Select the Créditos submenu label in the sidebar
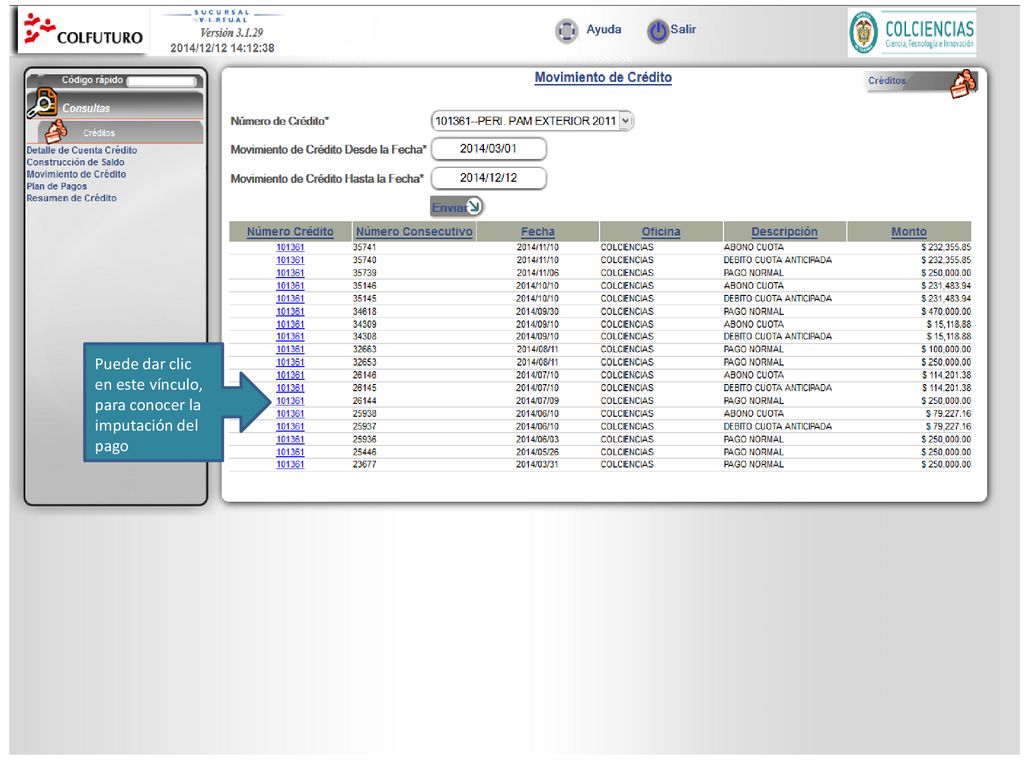Screen dimensions: 1024x768 click(x=99, y=133)
